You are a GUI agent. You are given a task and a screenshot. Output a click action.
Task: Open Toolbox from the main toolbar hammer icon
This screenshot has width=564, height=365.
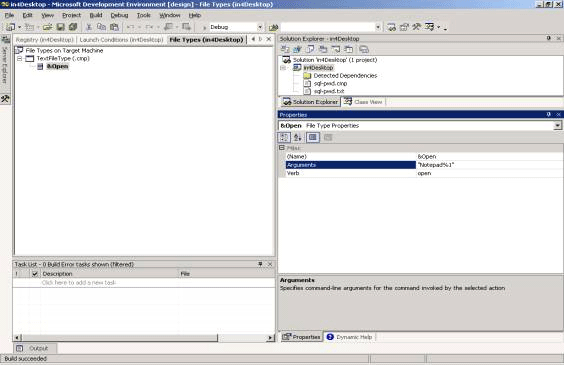tap(417, 27)
